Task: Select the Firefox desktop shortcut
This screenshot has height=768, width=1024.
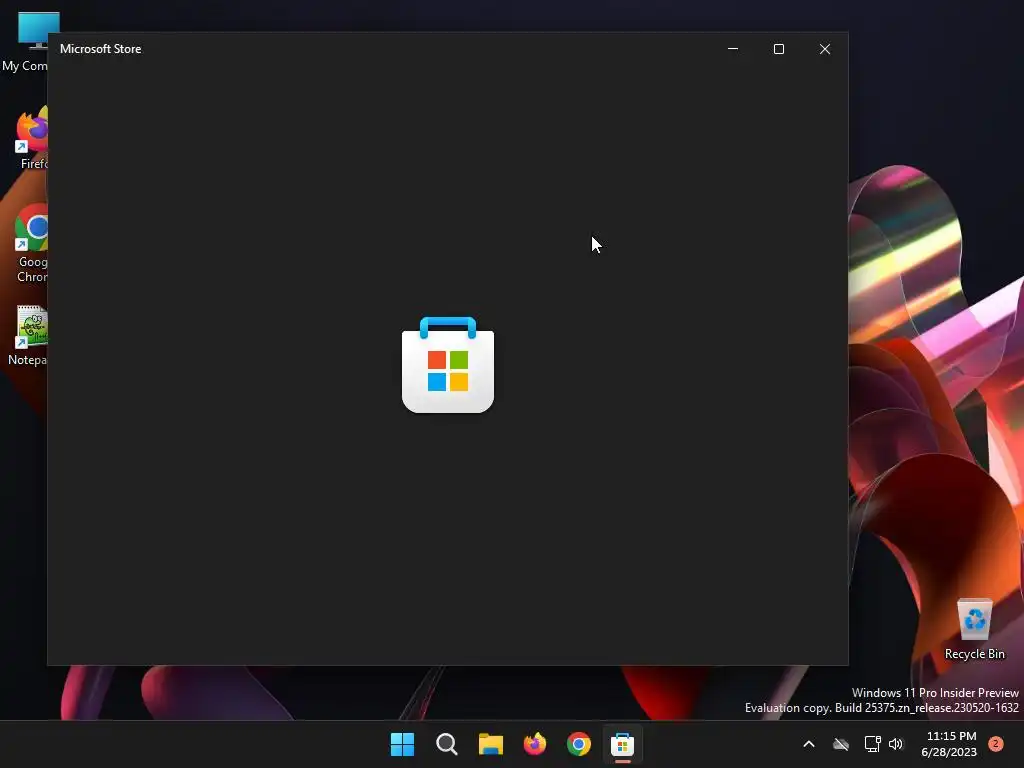Action: point(31,139)
